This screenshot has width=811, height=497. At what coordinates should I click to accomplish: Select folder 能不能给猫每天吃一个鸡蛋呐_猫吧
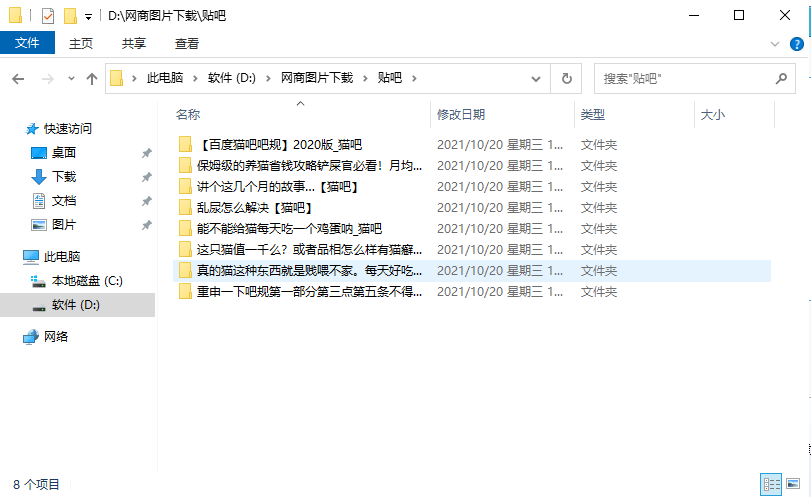click(x=289, y=229)
